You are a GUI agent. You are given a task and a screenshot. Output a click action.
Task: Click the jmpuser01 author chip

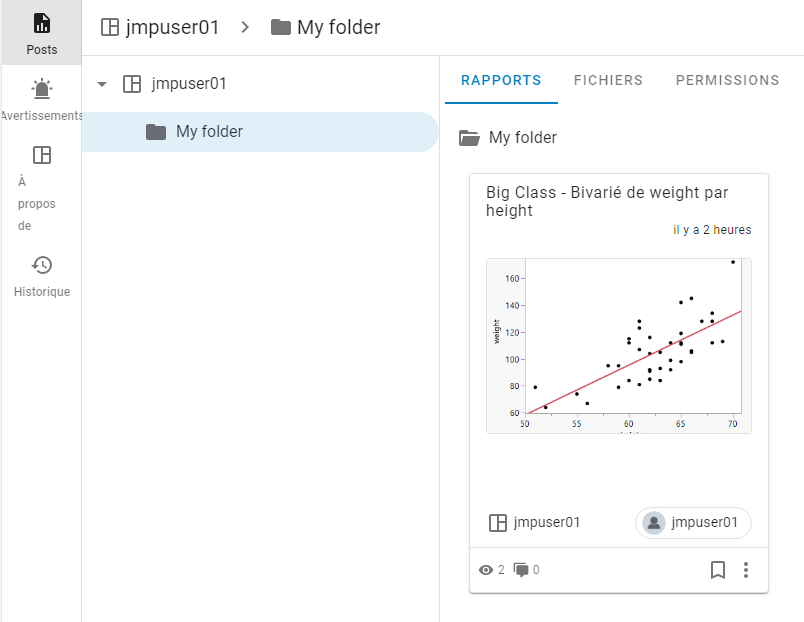tap(693, 522)
